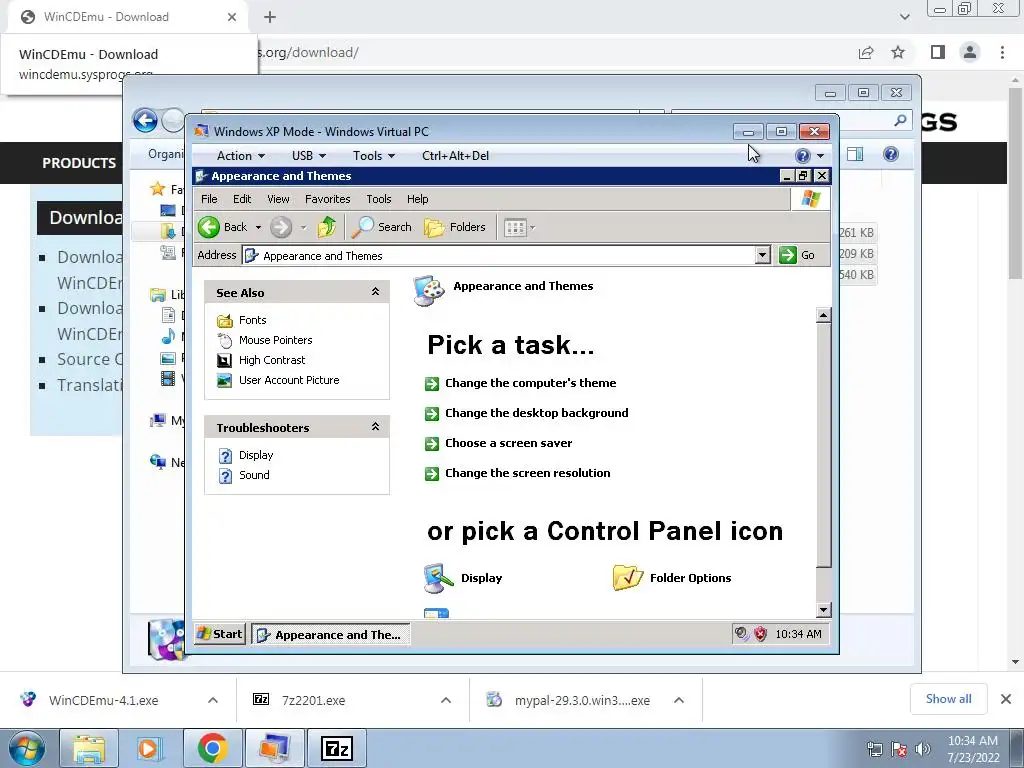The height and width of the screenshot is (768, 1024).
Task: Click the back arrow in Windows 7 Explorer
Action: pyautogui.click(x=145, y=121)
